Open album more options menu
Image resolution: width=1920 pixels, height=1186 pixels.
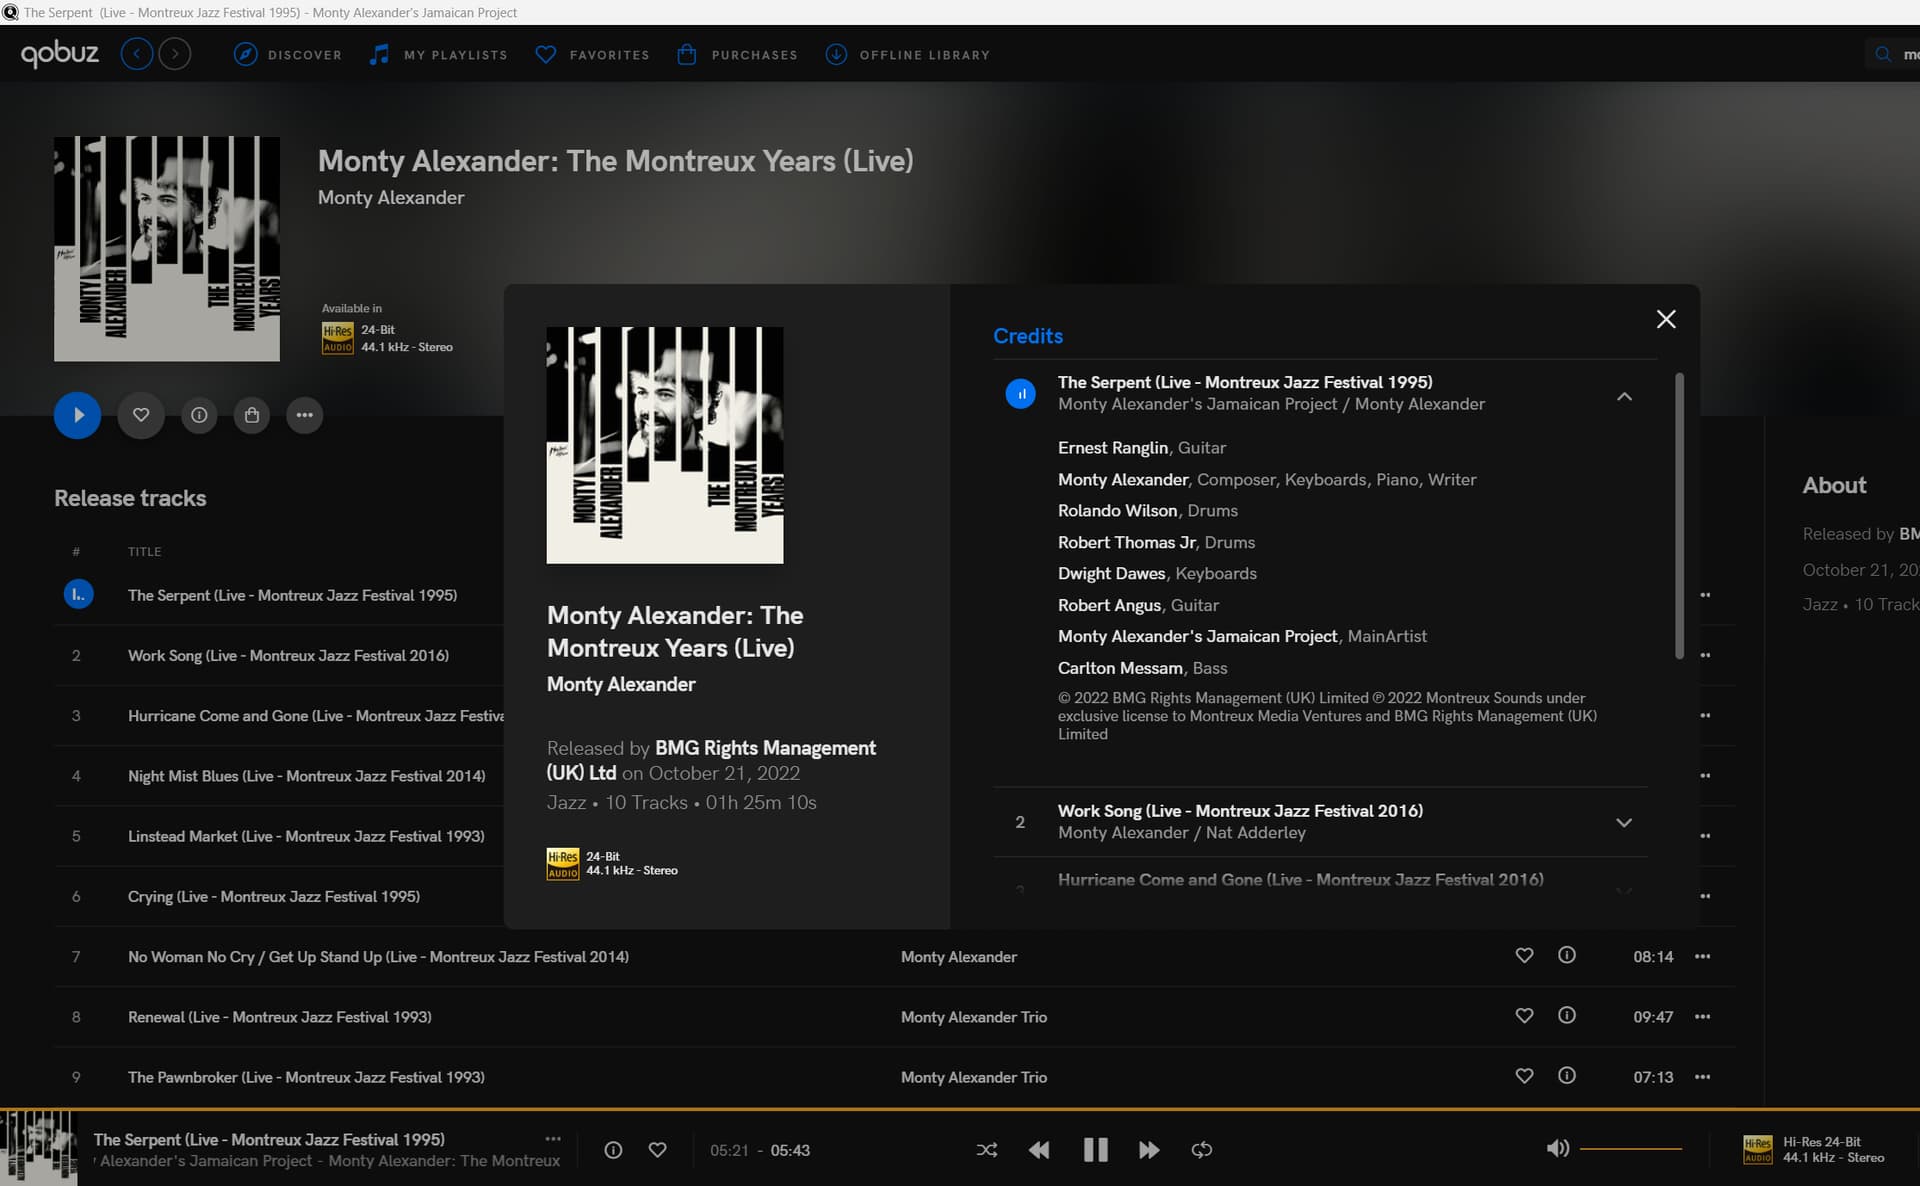click(304, 415)
